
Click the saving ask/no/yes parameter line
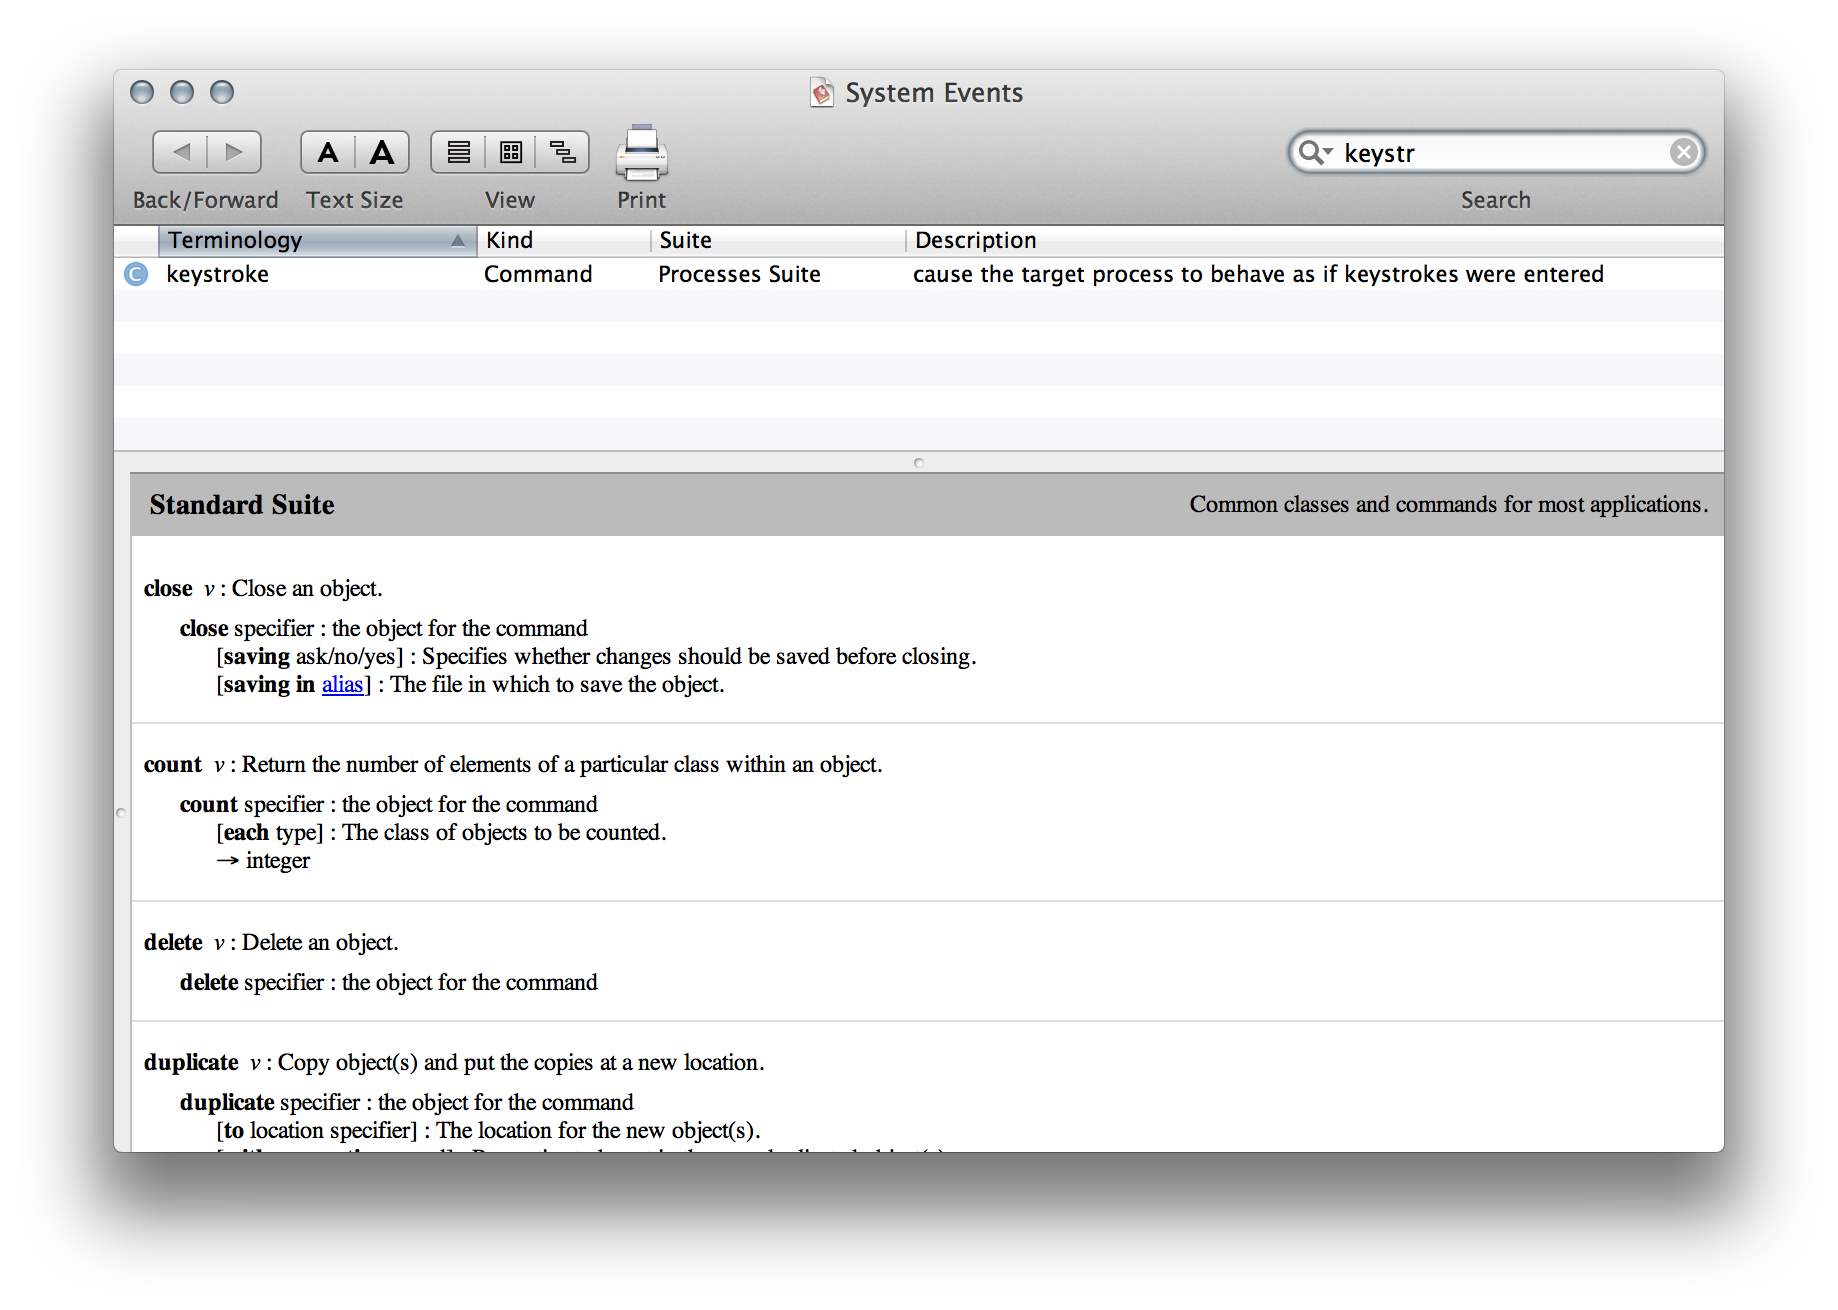597,656
